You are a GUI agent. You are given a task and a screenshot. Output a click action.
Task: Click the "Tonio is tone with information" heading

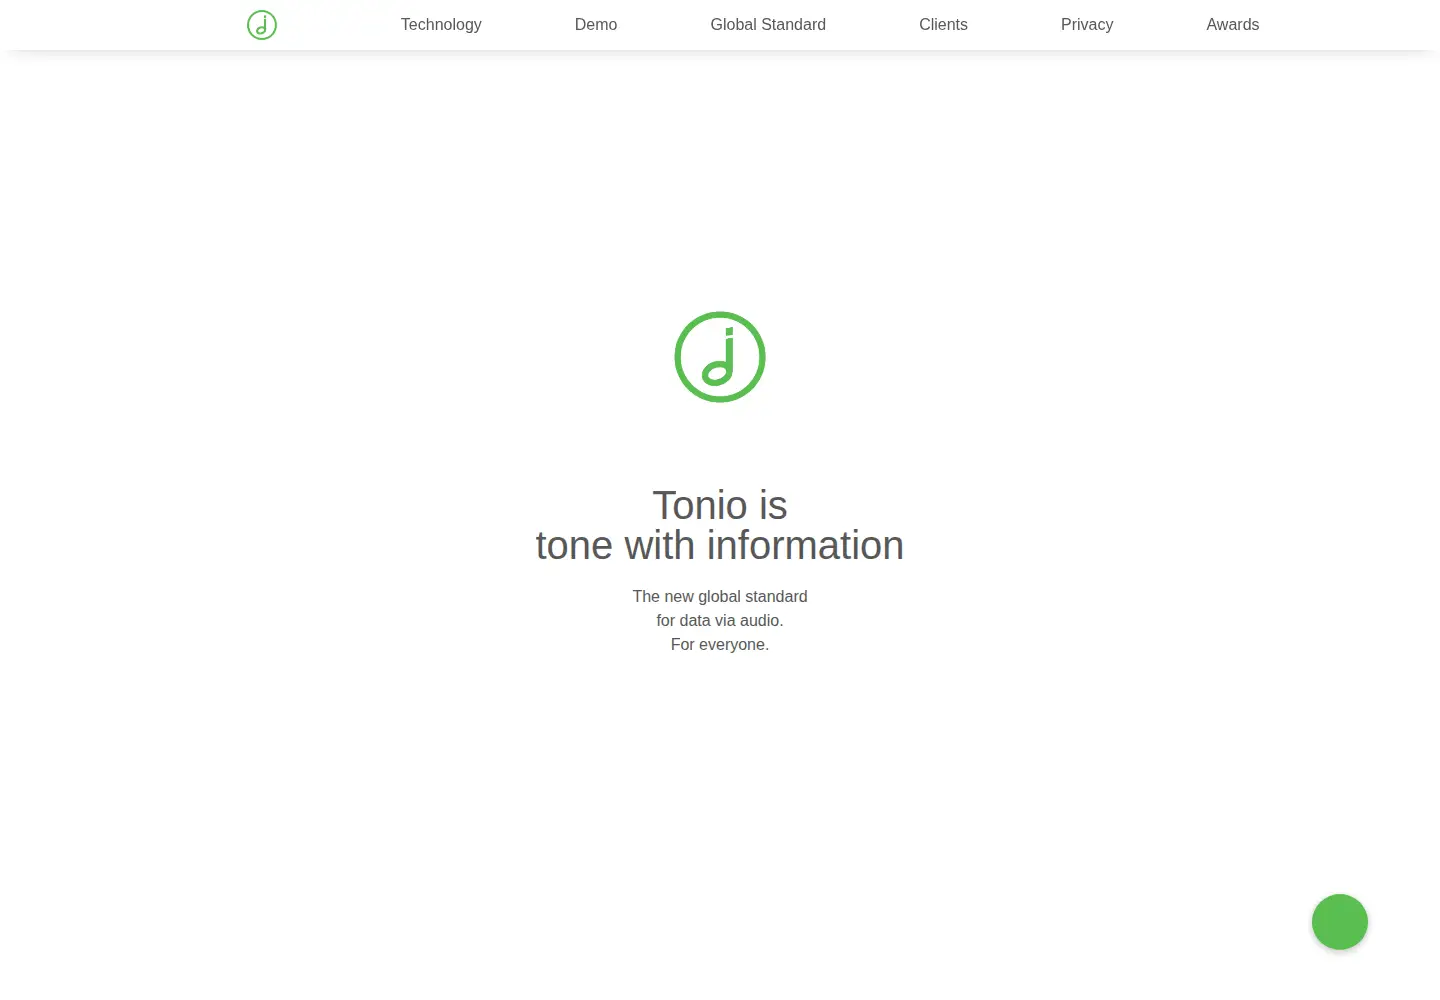click(x=720, y=526)
